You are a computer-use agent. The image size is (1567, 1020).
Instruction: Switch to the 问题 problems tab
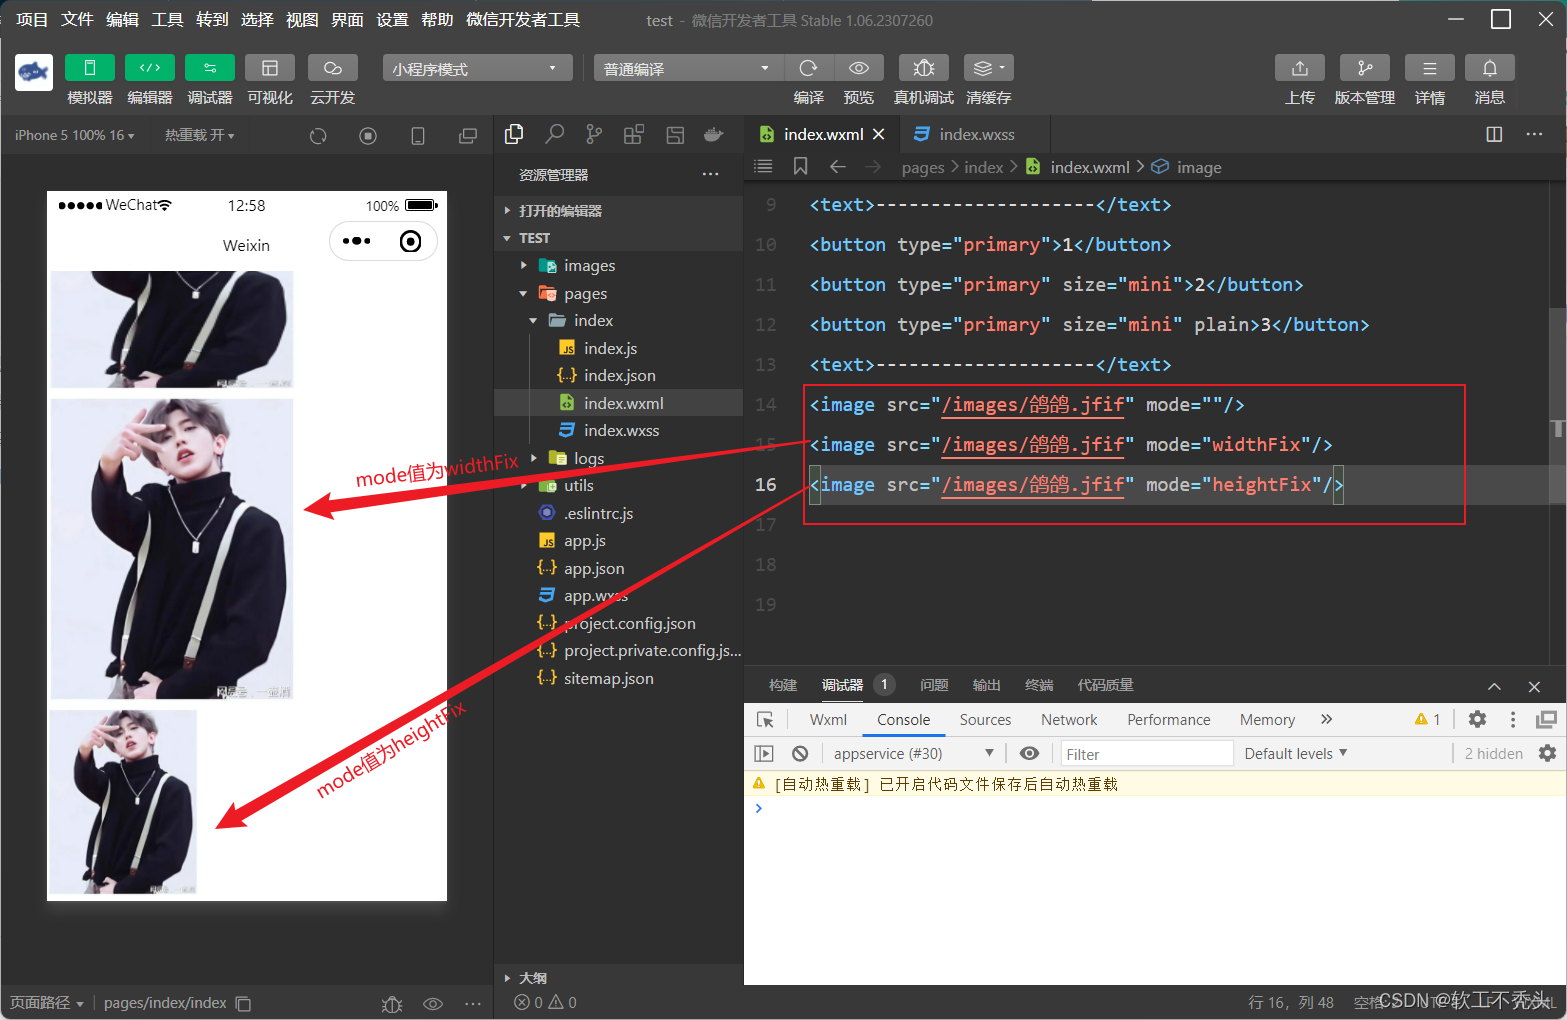coord(934,685)
